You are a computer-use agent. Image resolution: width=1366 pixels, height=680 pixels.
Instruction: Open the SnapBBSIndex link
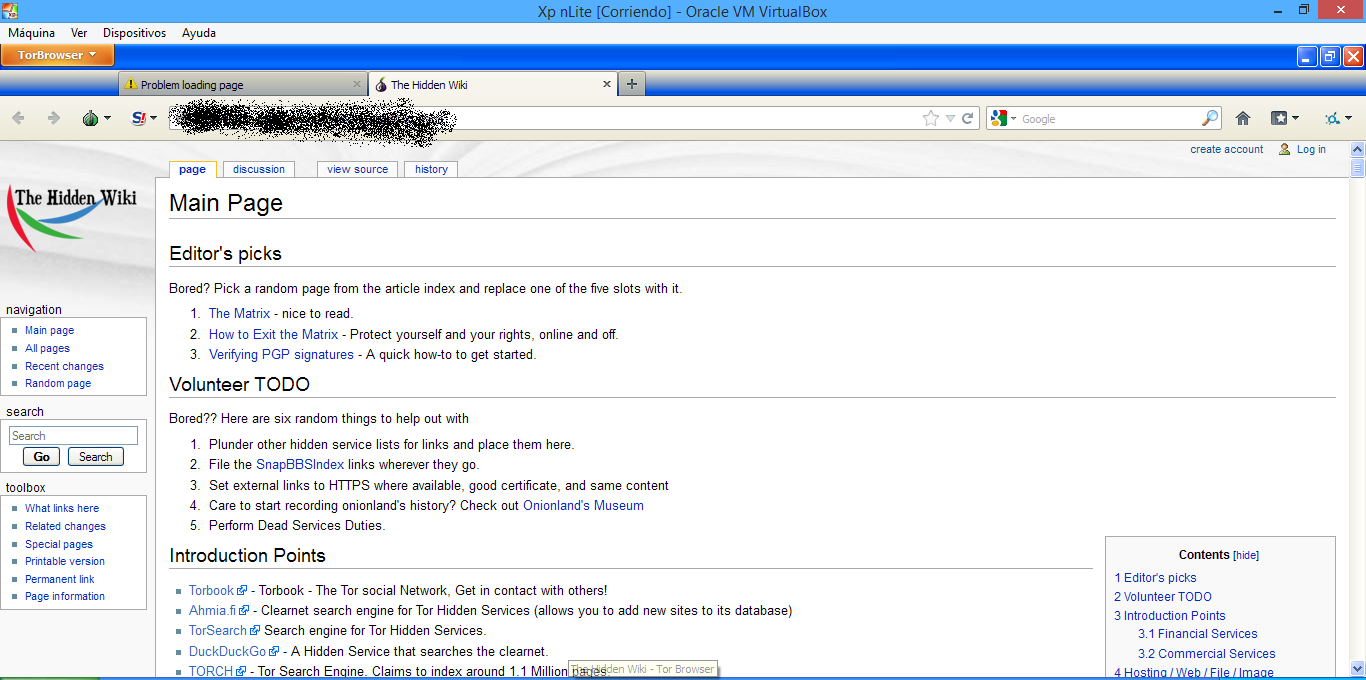300,464
